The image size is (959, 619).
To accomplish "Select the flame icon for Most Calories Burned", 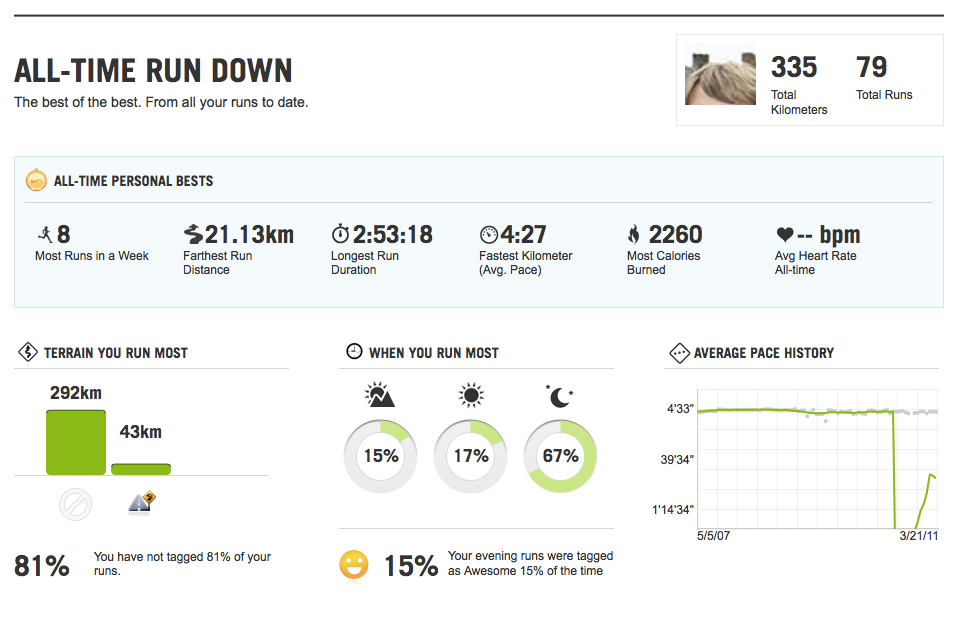I will 633,235.
